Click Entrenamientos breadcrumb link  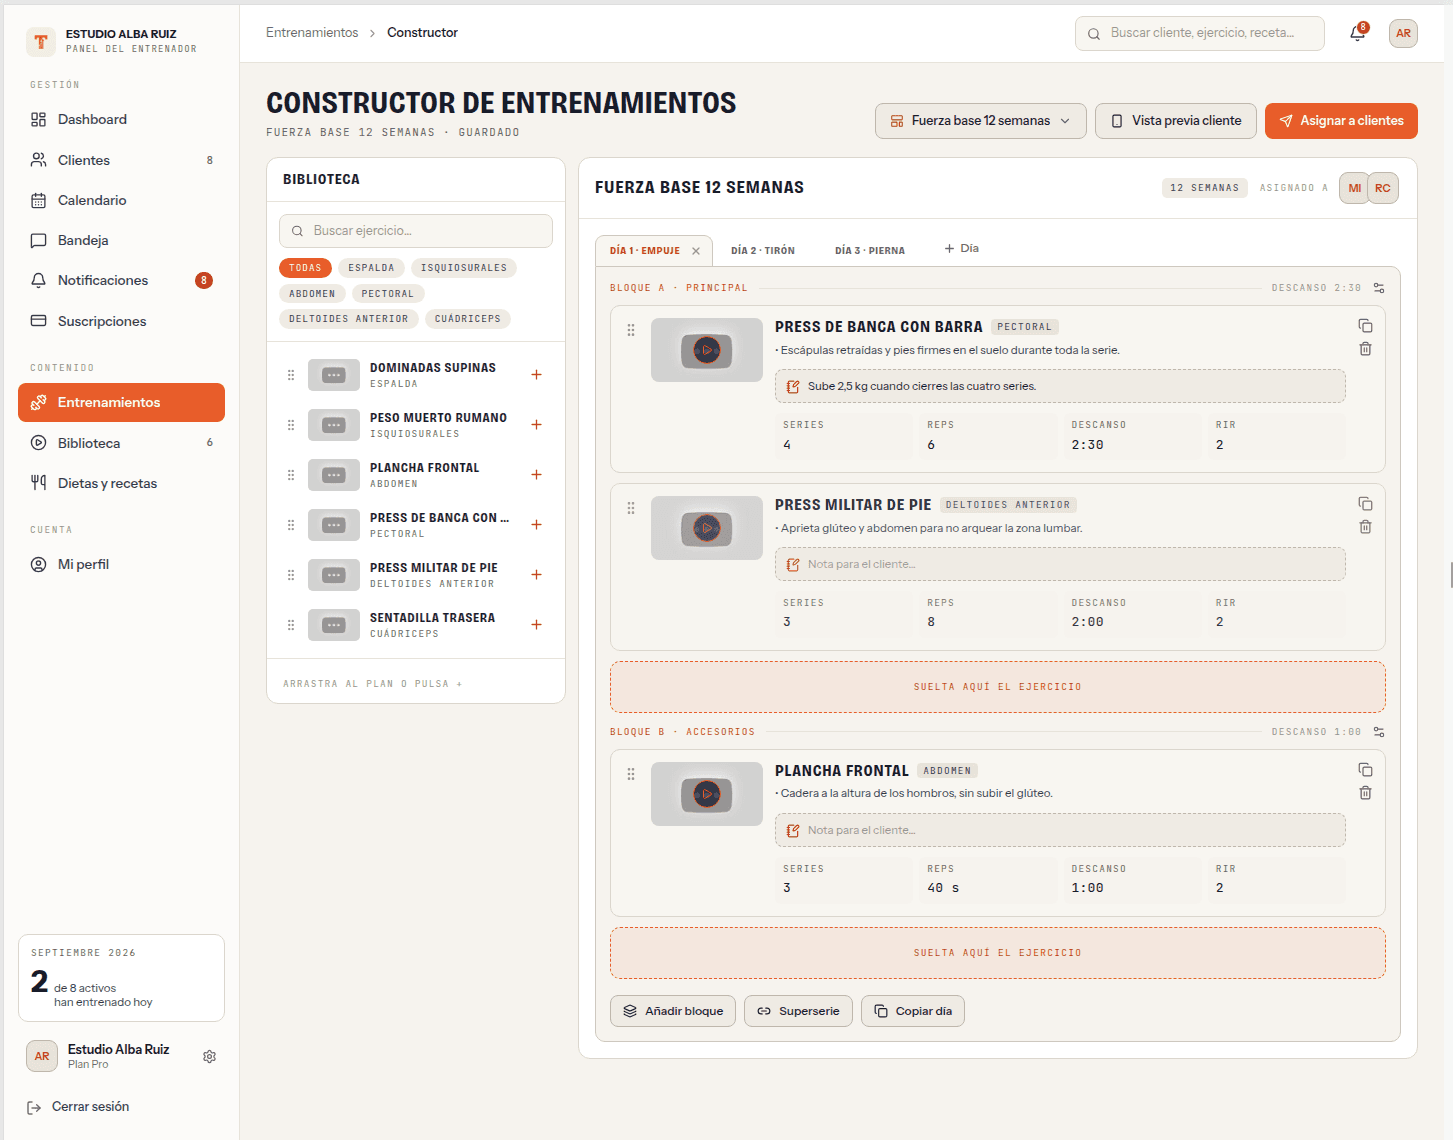[312, 33]
